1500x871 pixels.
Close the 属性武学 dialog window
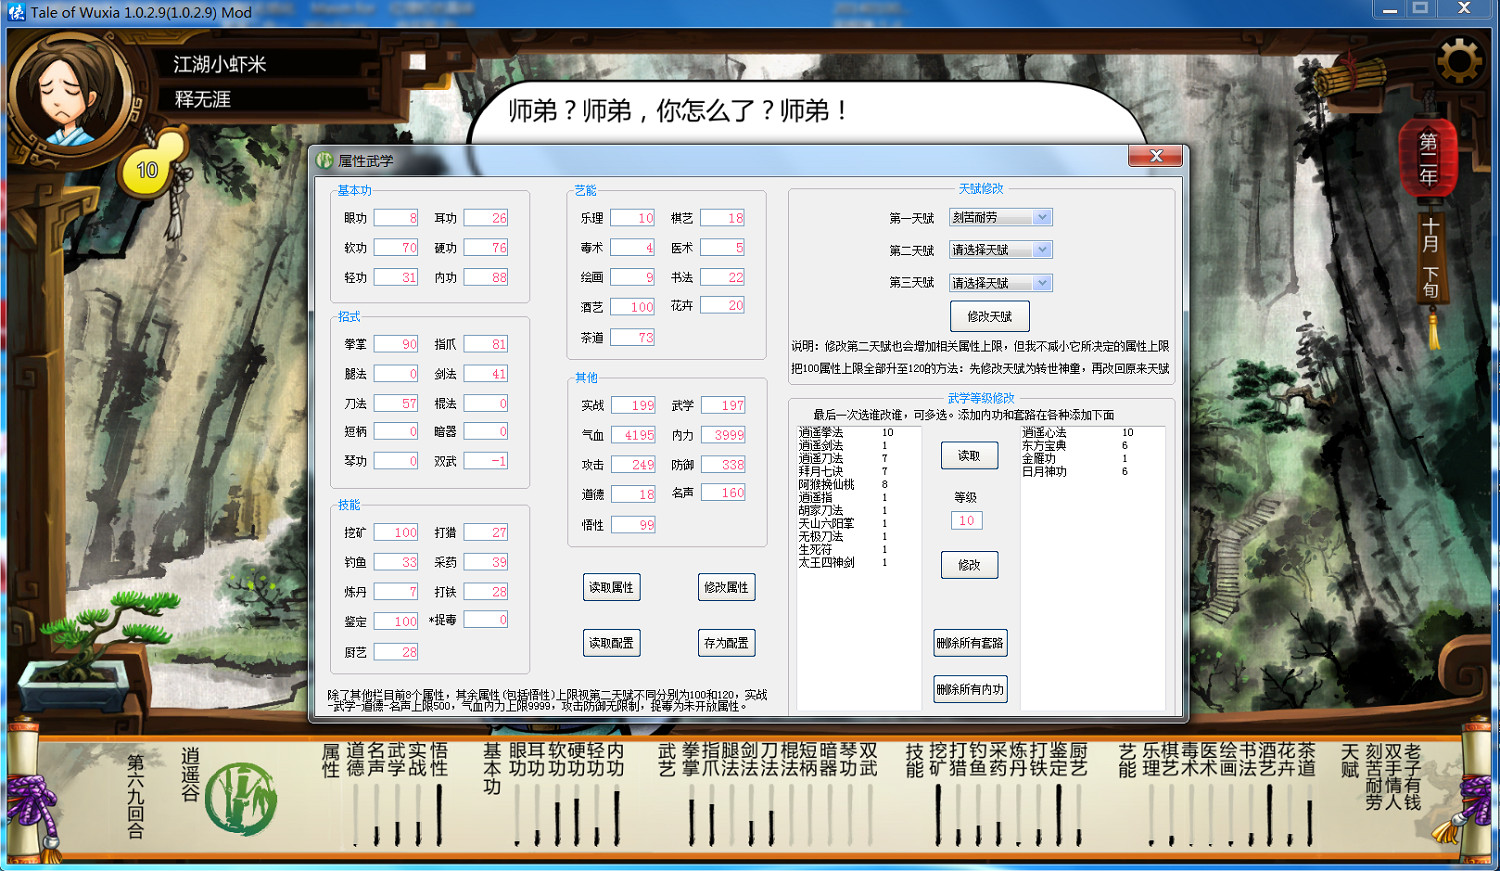pos(1155,156)
